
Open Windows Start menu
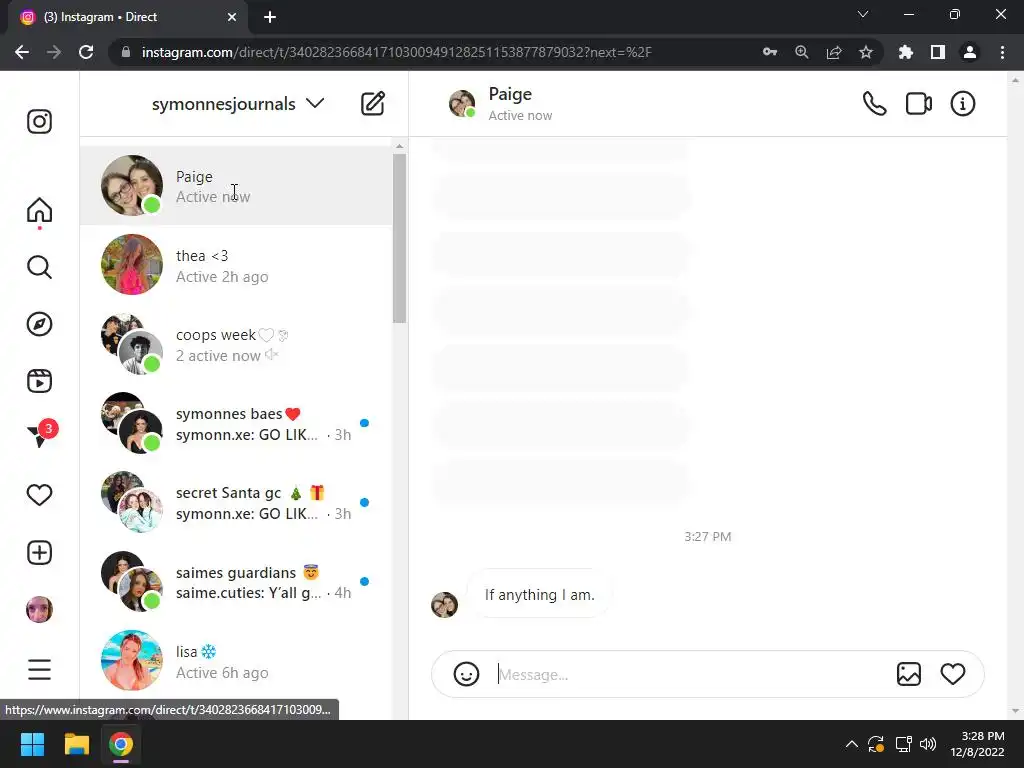pyautogui.click(x=32, y=744)
